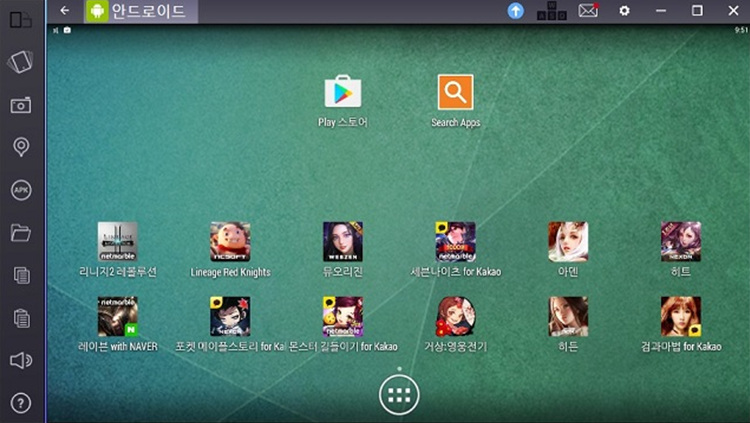Launch Lineage Red Knights
The image size is (750, 423).
pyautogui.click(x=230, y=242)
